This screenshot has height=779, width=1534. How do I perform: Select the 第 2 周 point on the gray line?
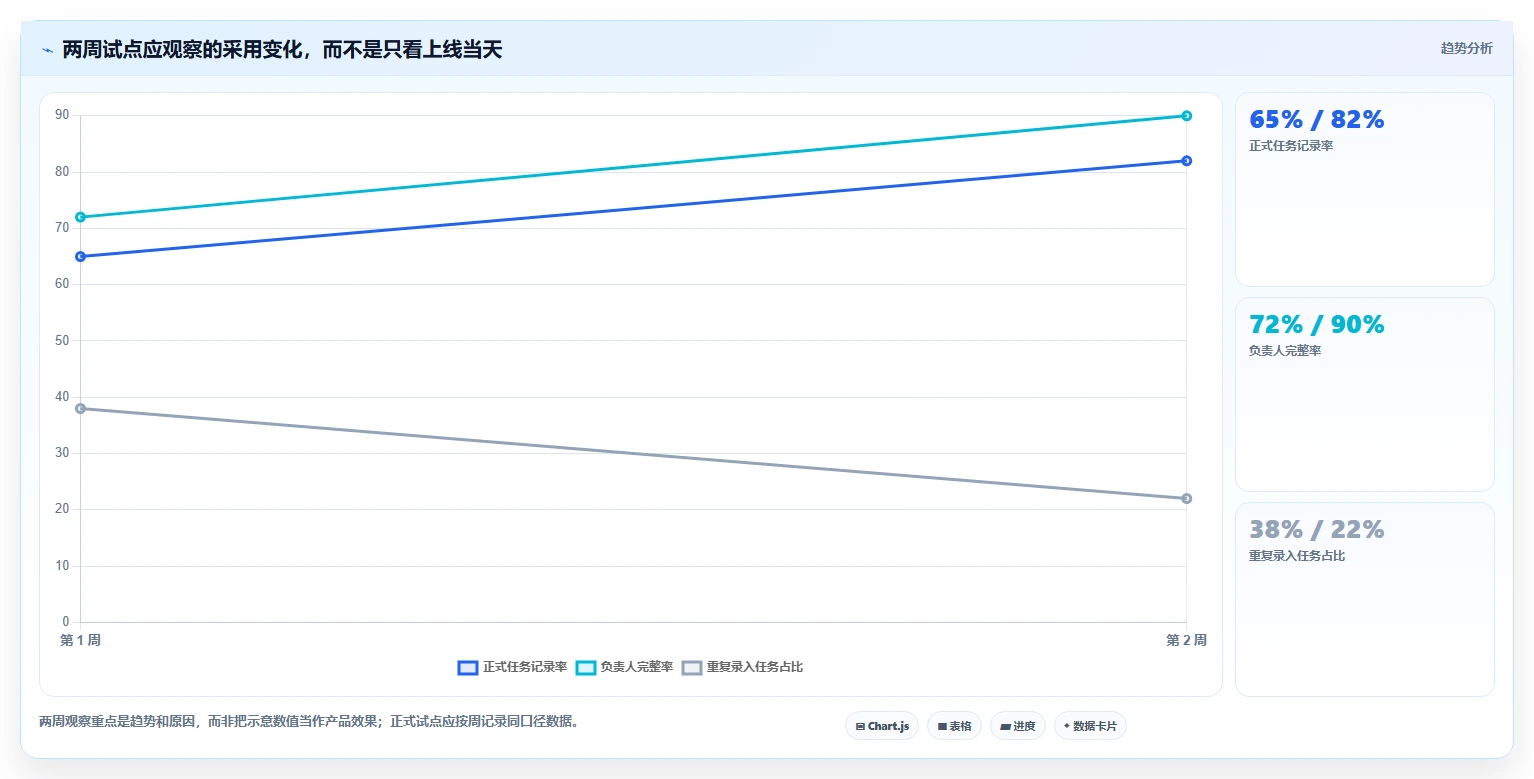[1186, 498]
